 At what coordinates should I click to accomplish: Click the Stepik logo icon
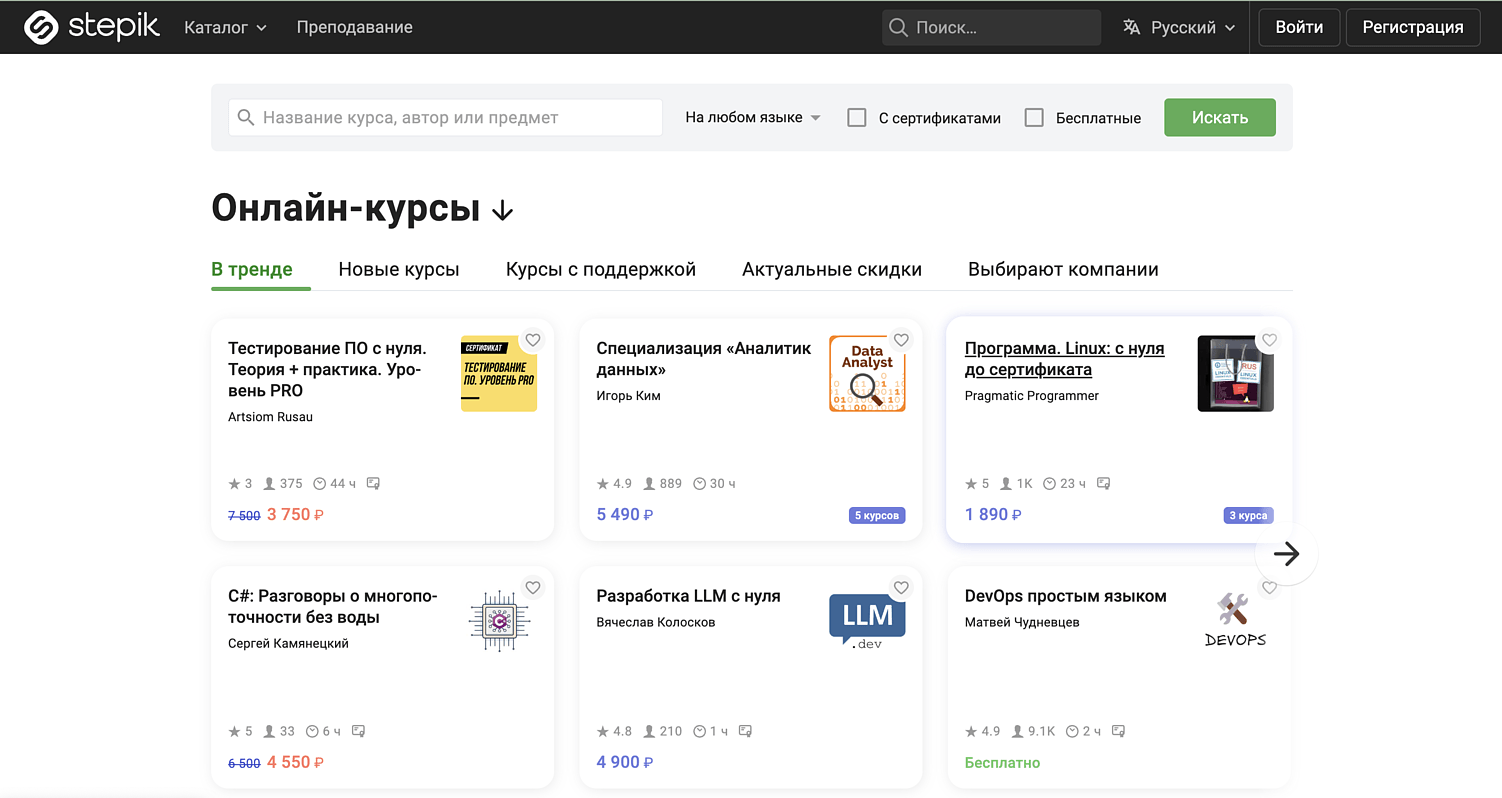40,27
